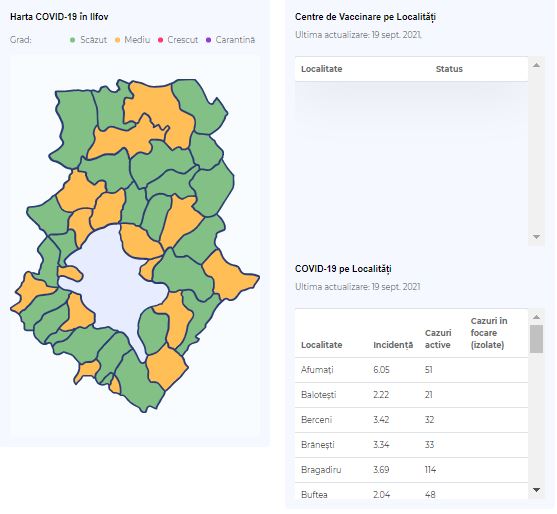Sort COVID-19 table by Cazuri active header

[438, 339]
